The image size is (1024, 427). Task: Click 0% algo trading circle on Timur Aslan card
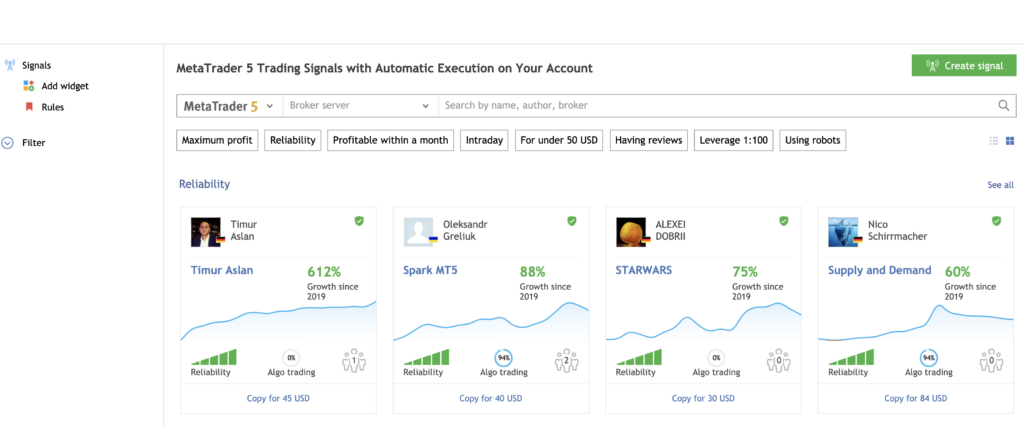coord(291,358)
